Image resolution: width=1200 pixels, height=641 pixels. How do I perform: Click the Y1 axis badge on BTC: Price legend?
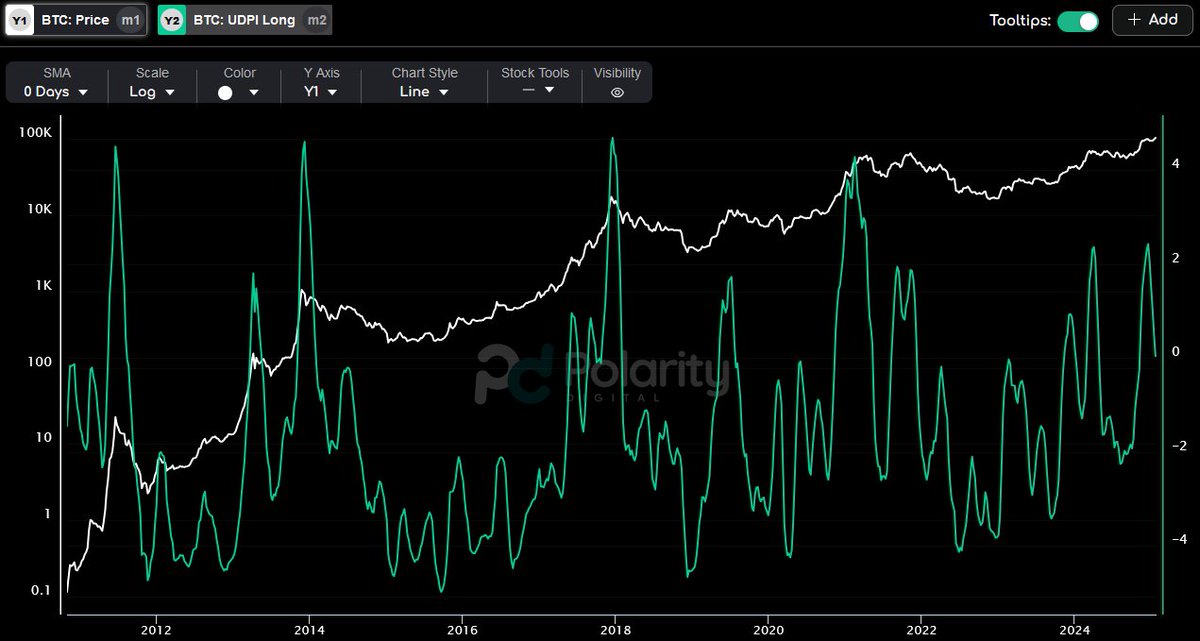(x=19, y=18)
